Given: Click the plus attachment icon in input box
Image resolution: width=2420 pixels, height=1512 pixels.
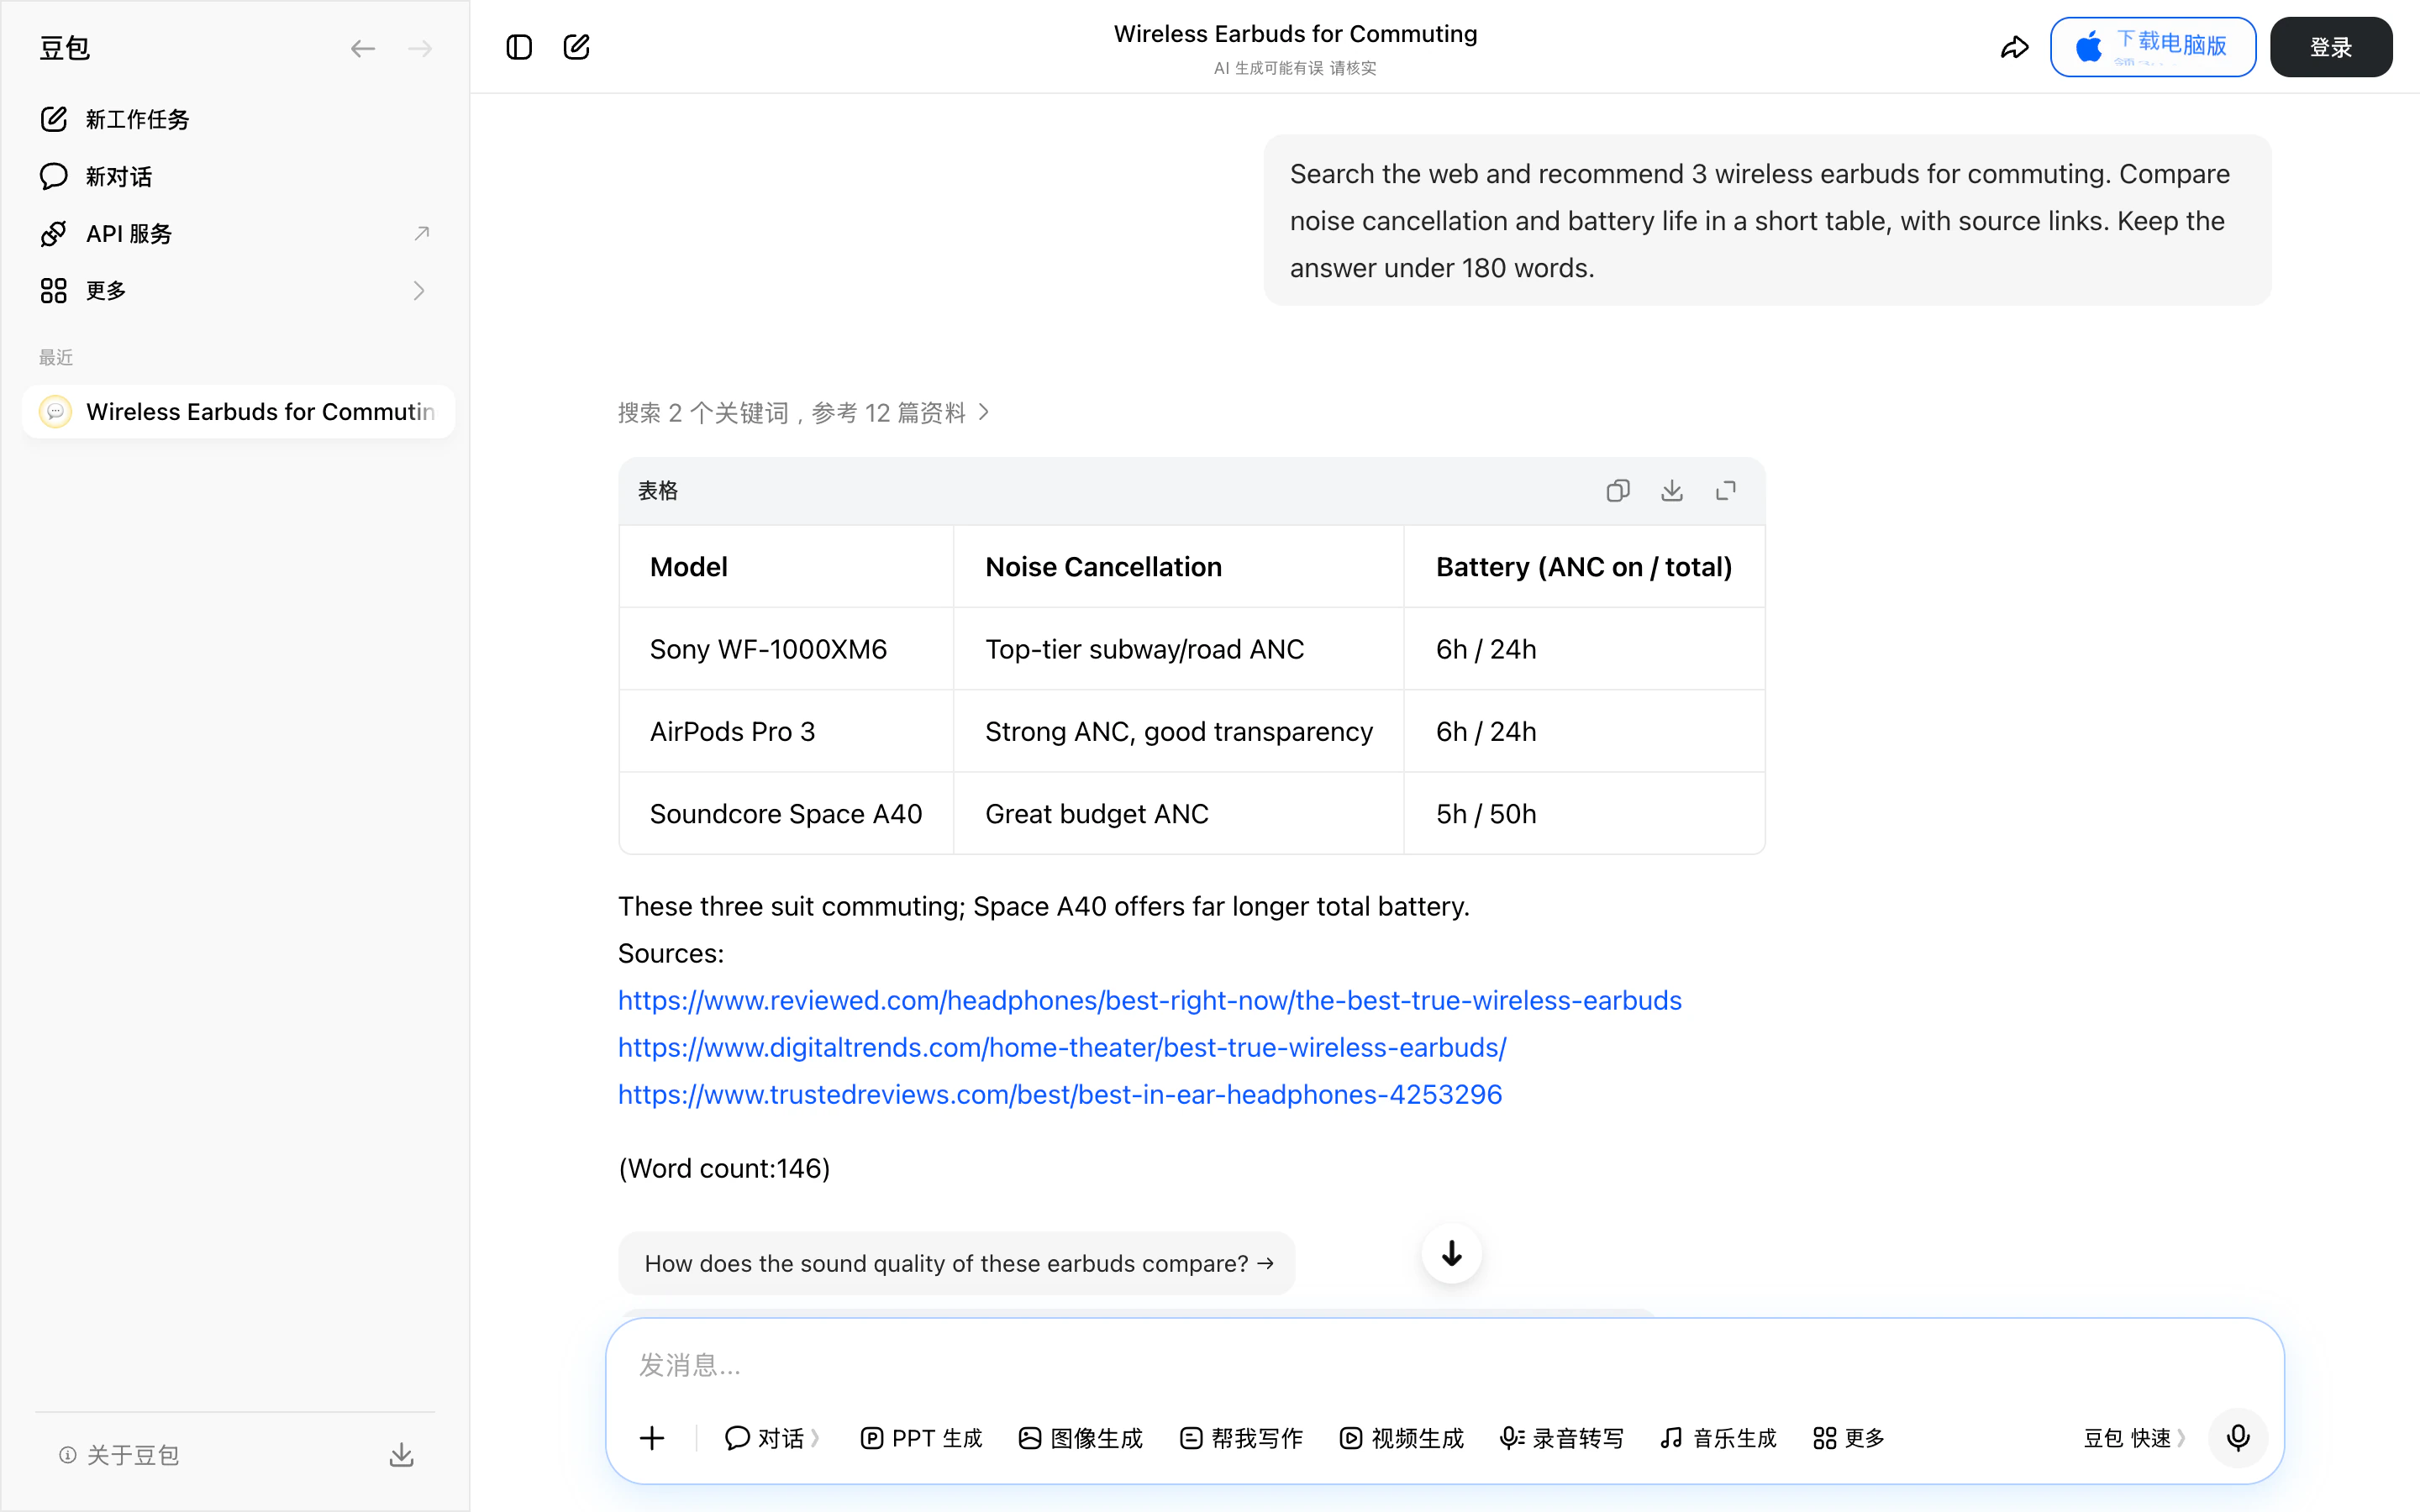Looking at the screenshot, I should [652, 1438].
